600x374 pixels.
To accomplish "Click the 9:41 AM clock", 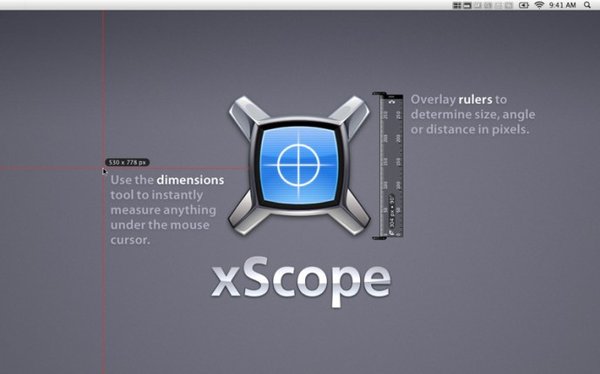I will [562, 5].
